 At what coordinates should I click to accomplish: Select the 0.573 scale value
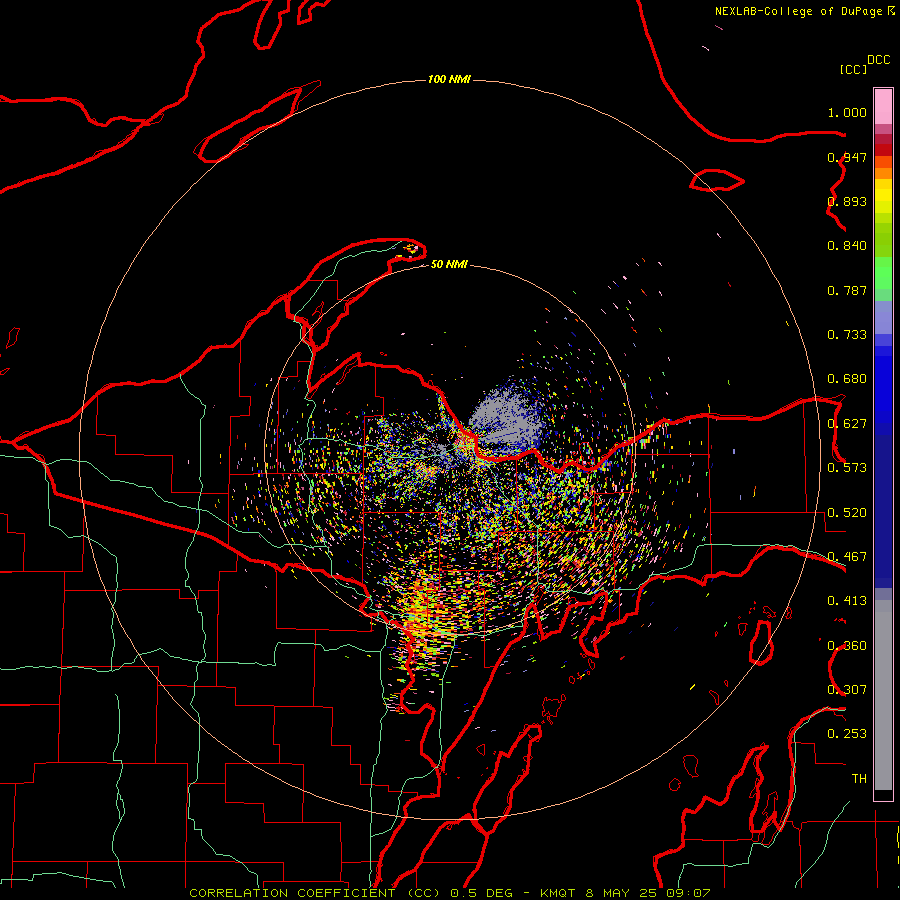tap(847, 468)
